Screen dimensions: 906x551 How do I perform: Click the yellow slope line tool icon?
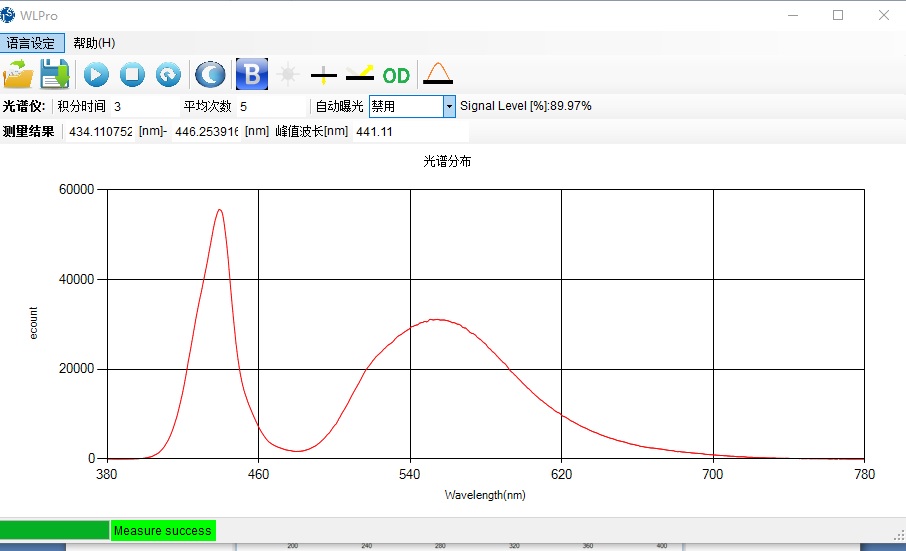point(360,74)
